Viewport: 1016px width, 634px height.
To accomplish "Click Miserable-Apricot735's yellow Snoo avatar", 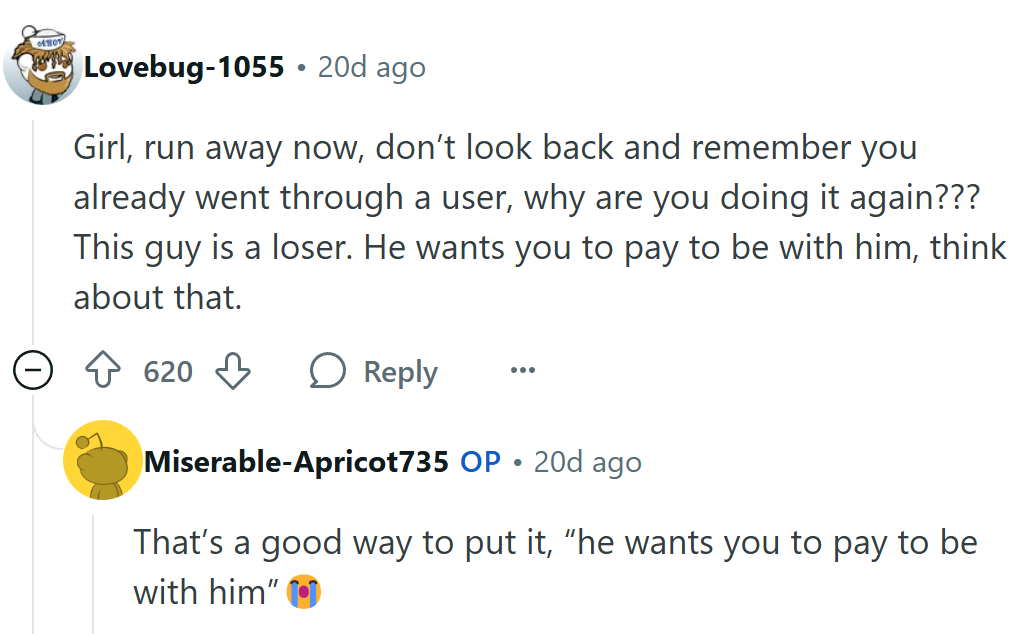I will [x=102, y=460].
